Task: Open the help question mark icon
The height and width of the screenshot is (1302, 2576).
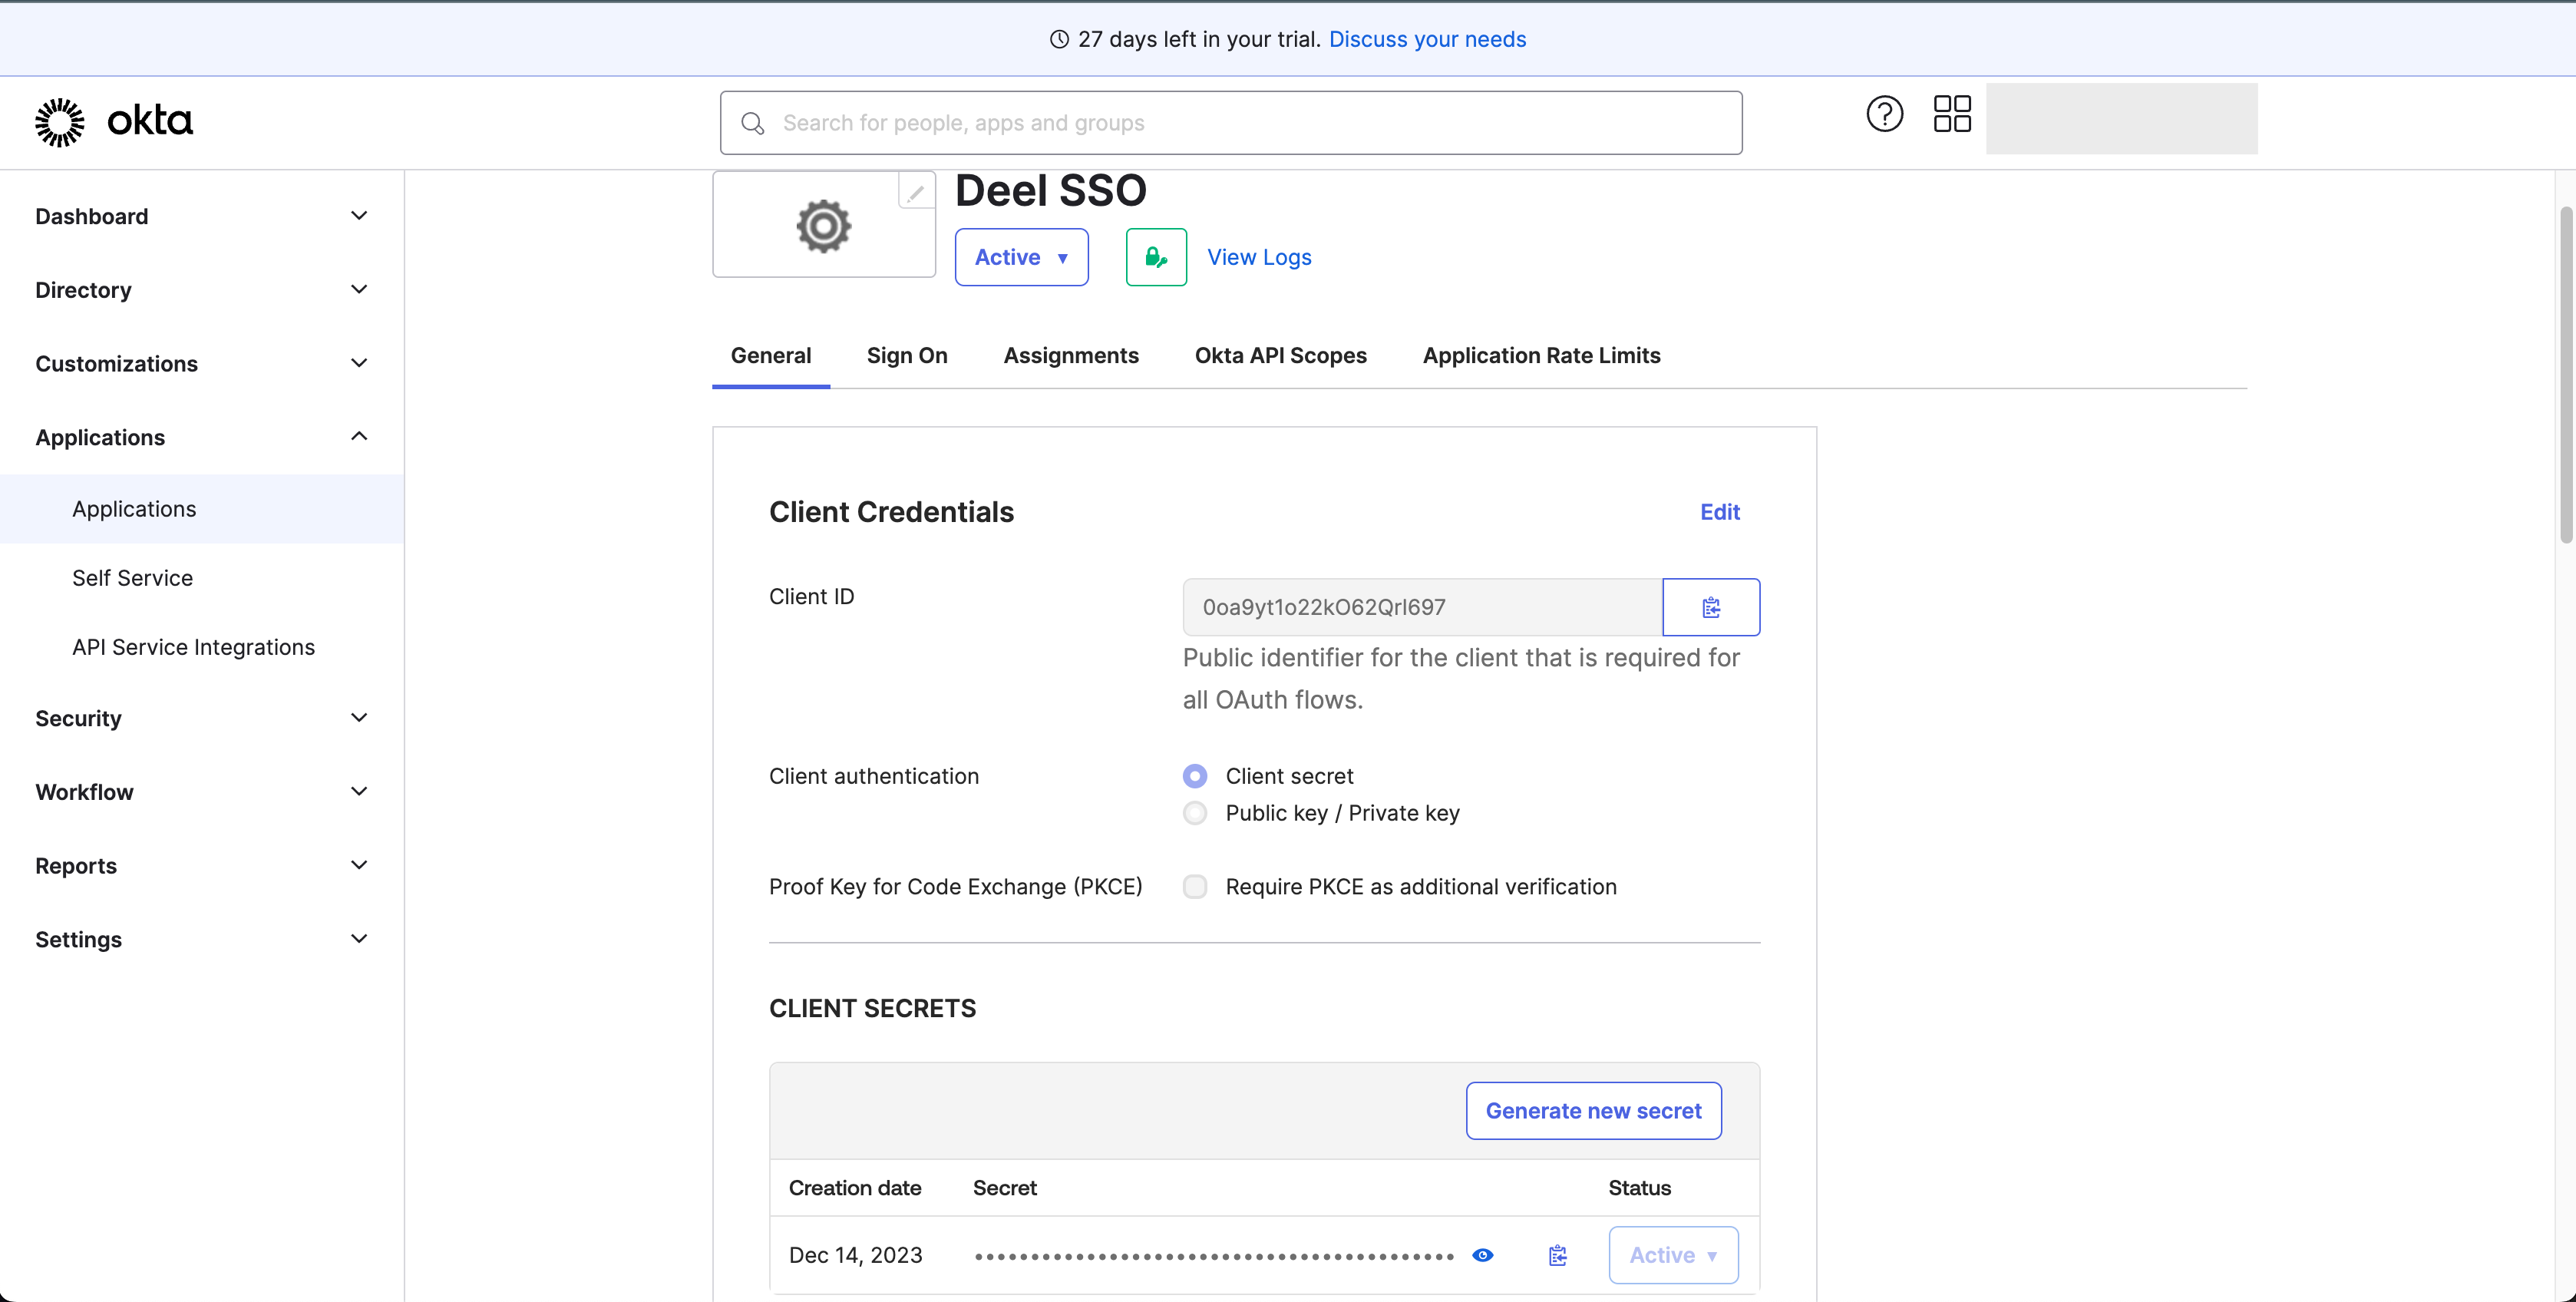Action: click(x=1884, y=114)
